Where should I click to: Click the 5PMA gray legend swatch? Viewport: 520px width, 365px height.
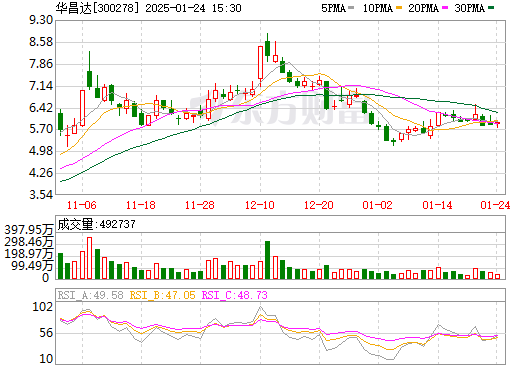351,8
